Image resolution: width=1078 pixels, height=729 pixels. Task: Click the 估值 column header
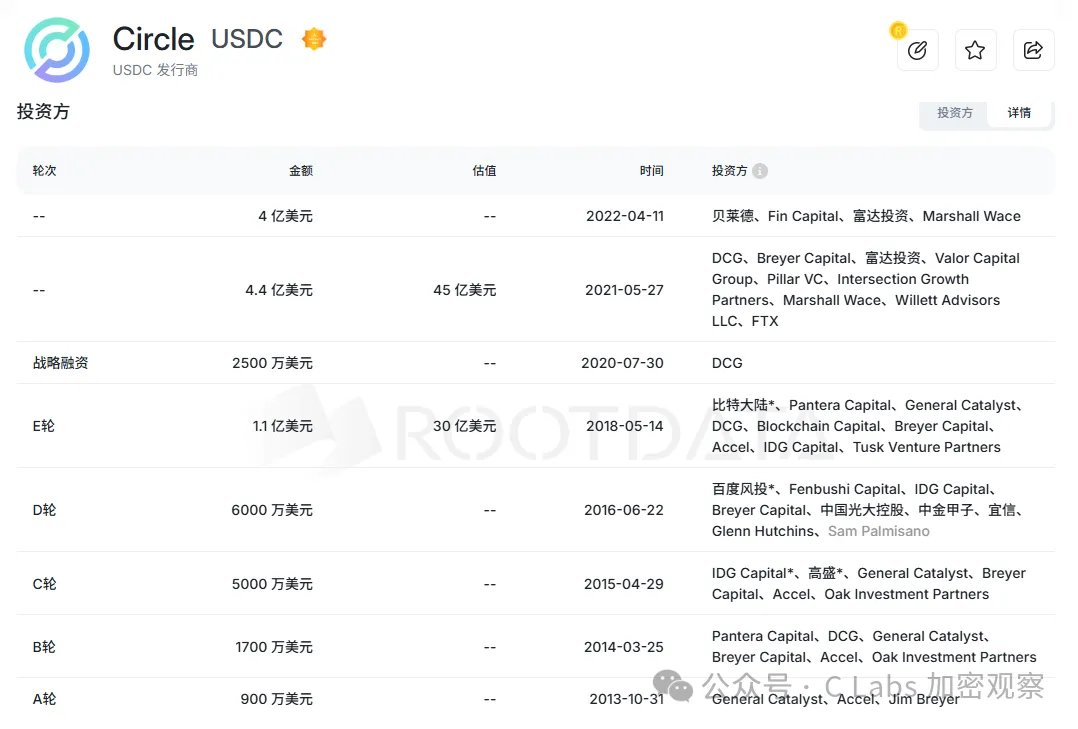click(x=484, y=171)
